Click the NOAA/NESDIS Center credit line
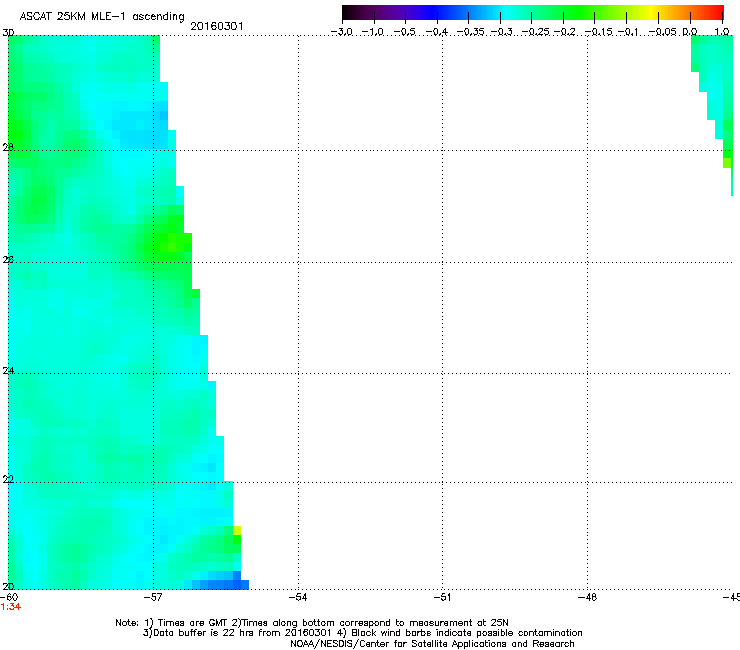This screenshot has height=650, width=740. 432,644
